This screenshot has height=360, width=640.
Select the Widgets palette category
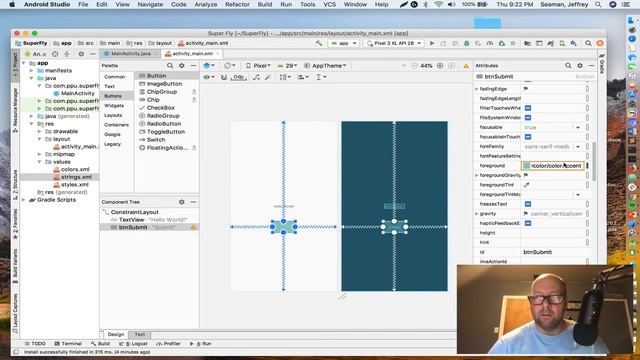pyautogui.click(x=114, y=106)
